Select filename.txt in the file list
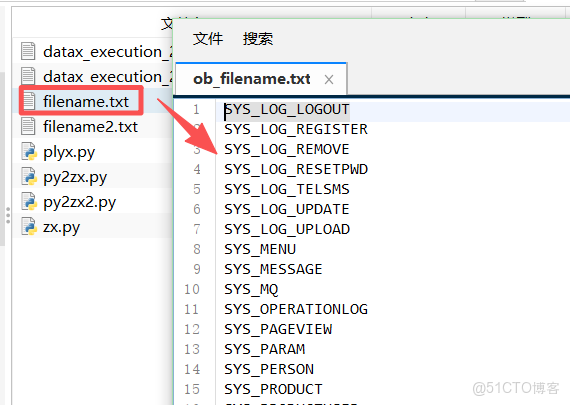570x405 pixels. coord(86,101)
